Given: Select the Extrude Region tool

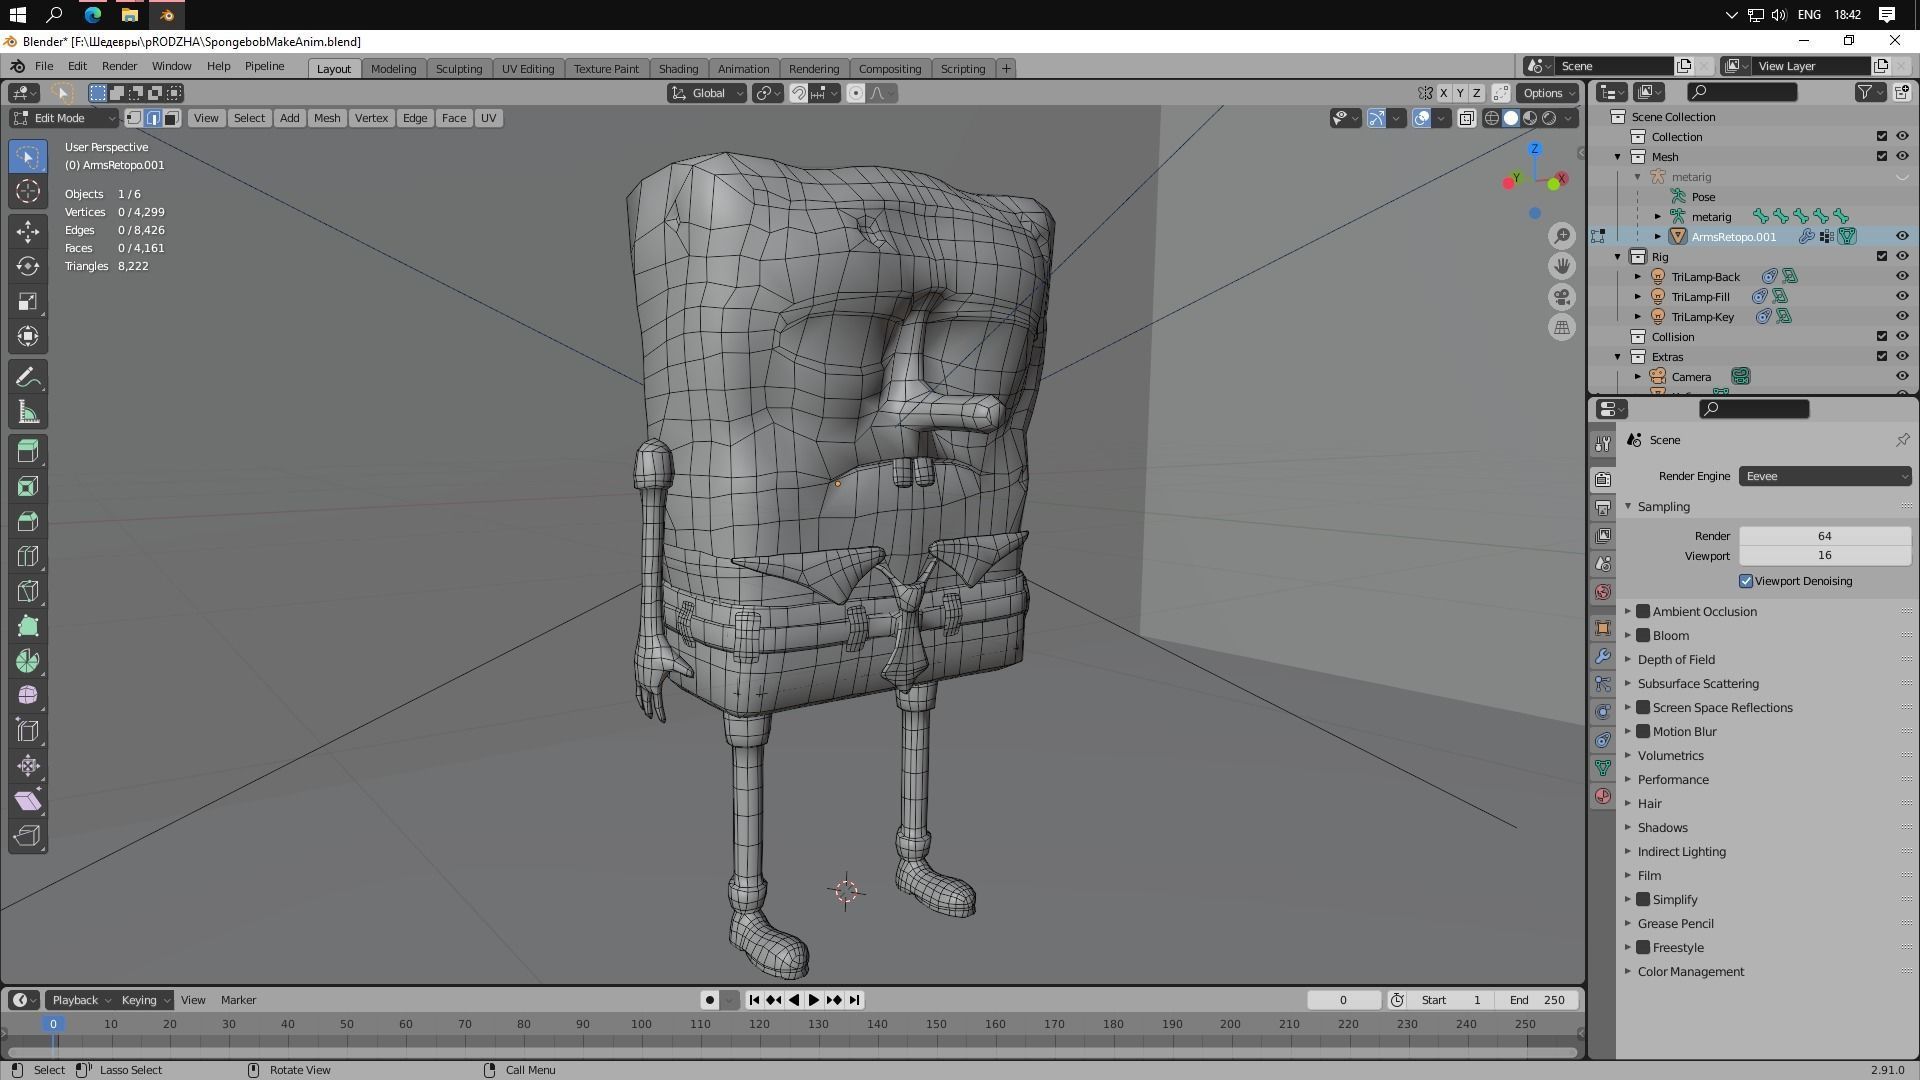Looking at the screenshot, I should tap(28, 451).
